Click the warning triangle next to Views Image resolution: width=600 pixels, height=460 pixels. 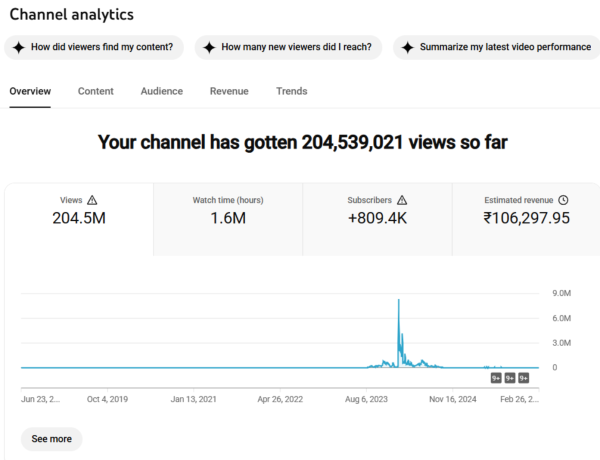point(93,200)
